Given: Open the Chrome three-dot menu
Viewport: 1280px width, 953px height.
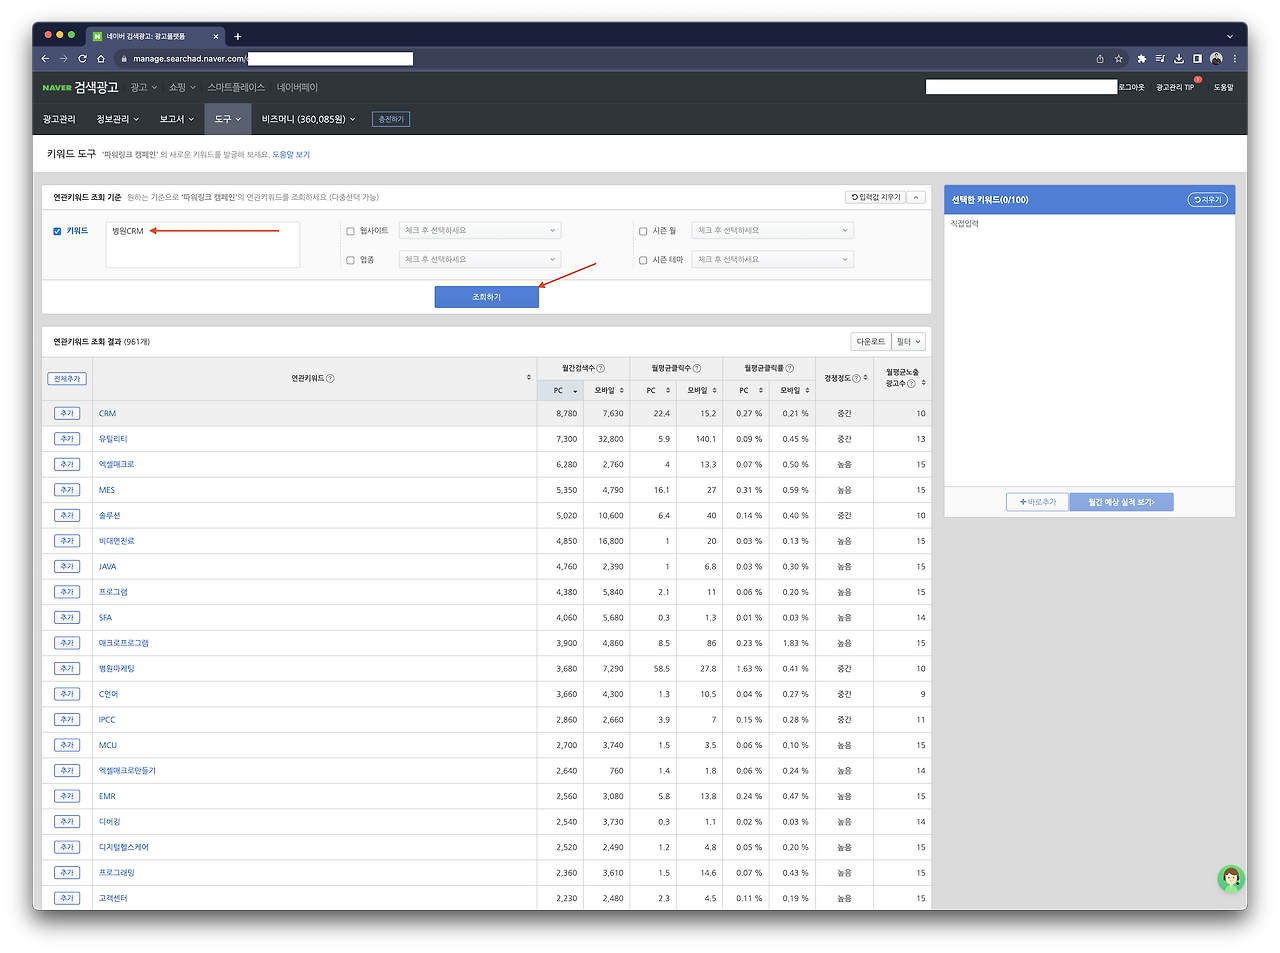Looking at the screenshot, I should (1235, 59).
